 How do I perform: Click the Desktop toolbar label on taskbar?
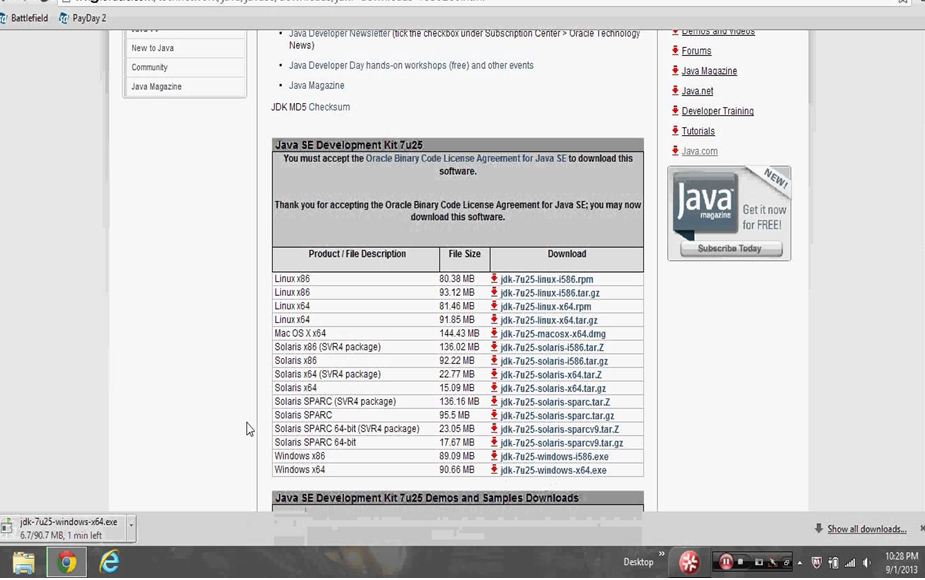[638, 562]
